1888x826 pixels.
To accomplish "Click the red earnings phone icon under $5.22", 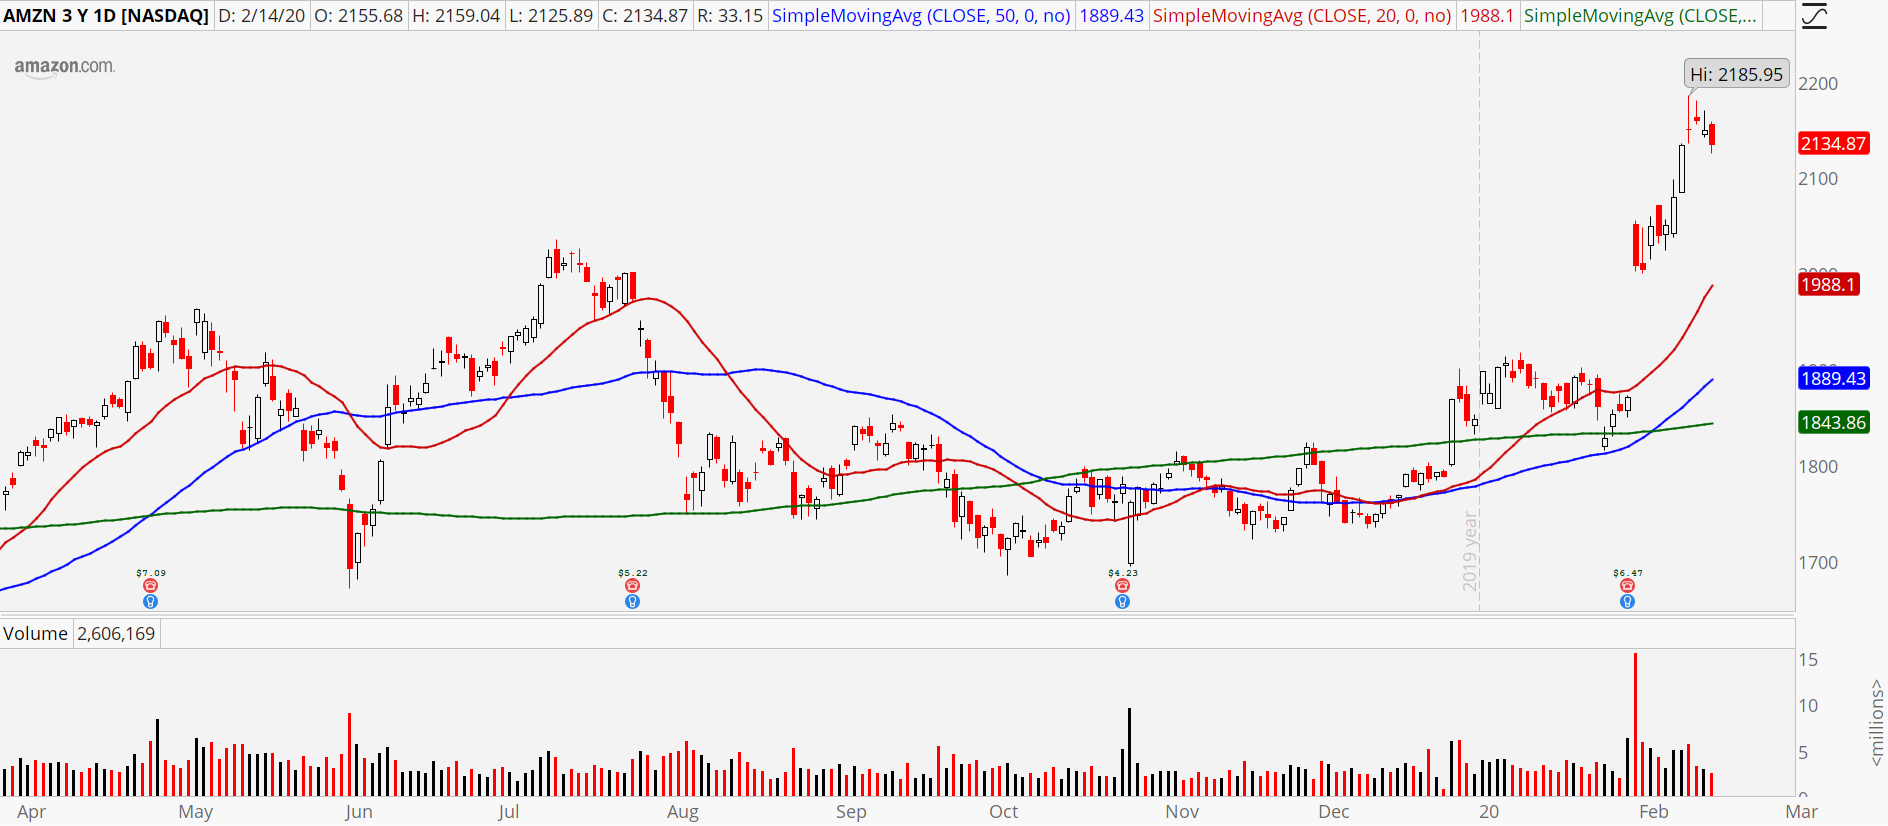I will (x=632, y=586).
